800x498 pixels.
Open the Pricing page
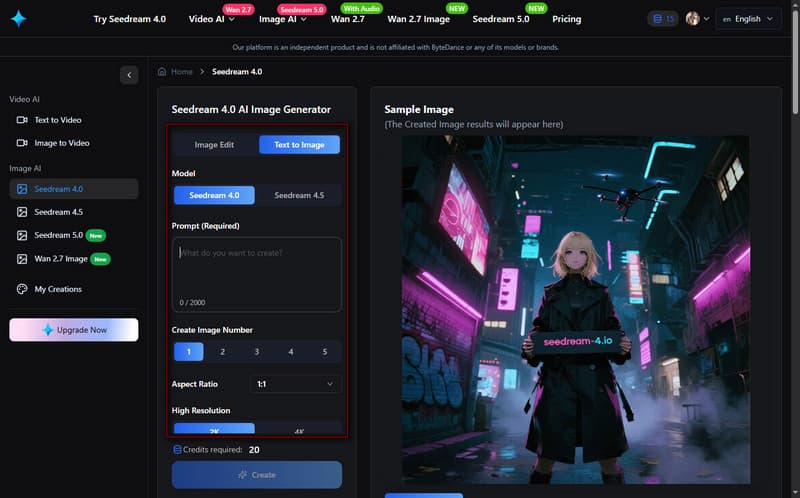pyautogui.click(x=566, y=19)
